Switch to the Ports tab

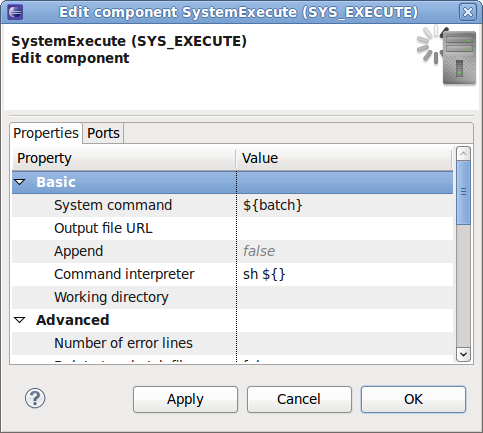click(103, 133)
